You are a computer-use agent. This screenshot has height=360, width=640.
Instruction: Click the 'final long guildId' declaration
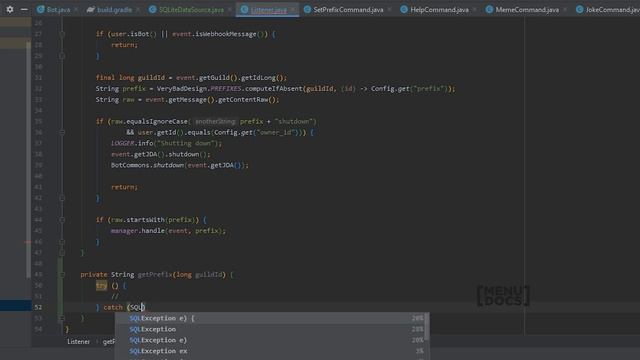130,78
